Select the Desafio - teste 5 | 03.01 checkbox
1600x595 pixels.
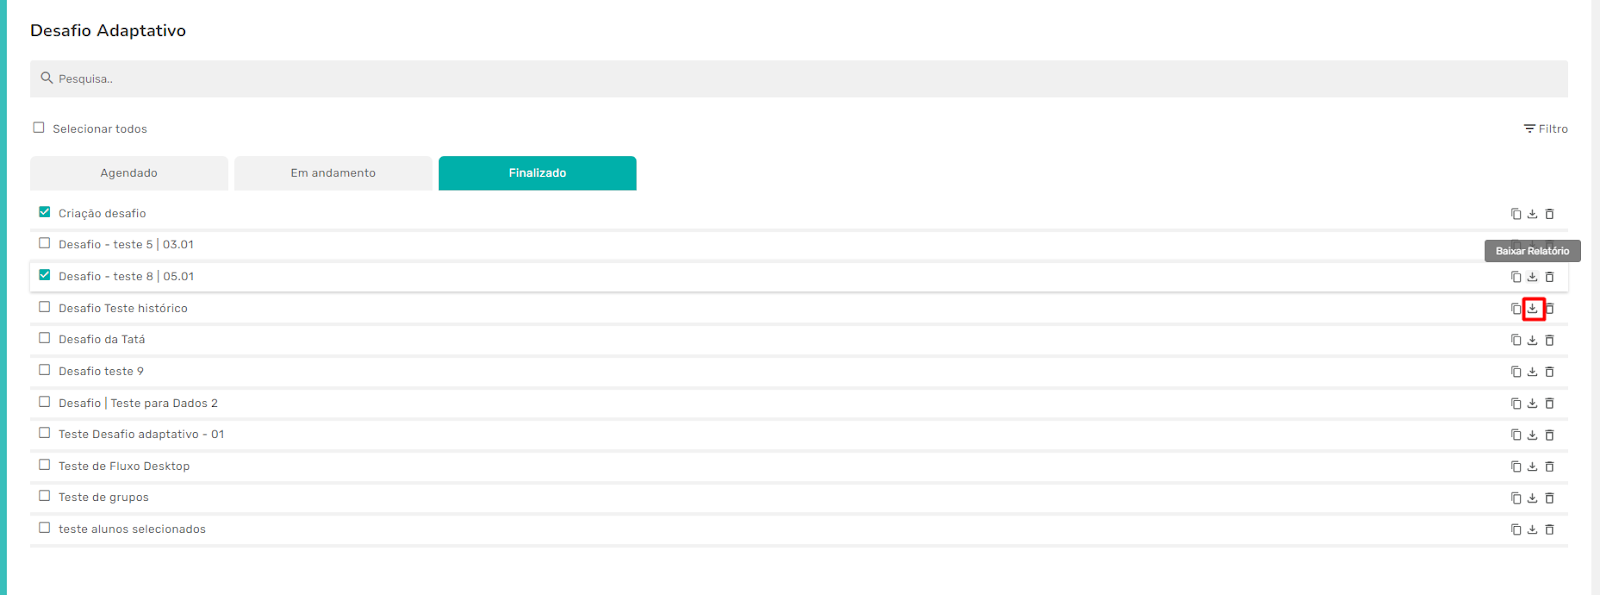tap(44, 243)
